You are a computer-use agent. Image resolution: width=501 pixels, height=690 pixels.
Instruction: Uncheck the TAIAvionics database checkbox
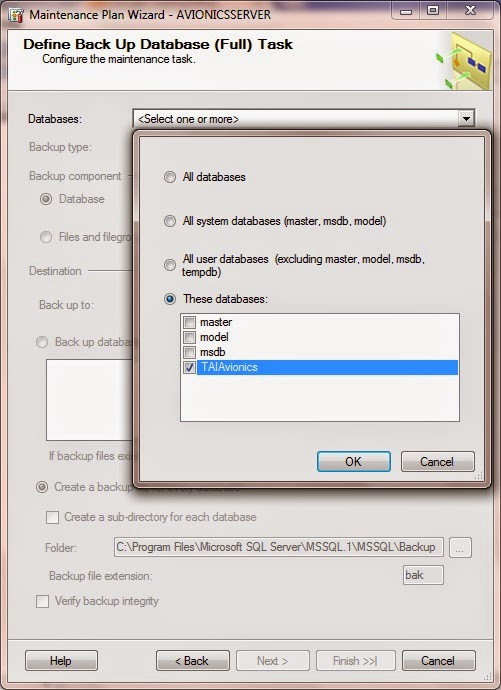click(x=190, y=367)
